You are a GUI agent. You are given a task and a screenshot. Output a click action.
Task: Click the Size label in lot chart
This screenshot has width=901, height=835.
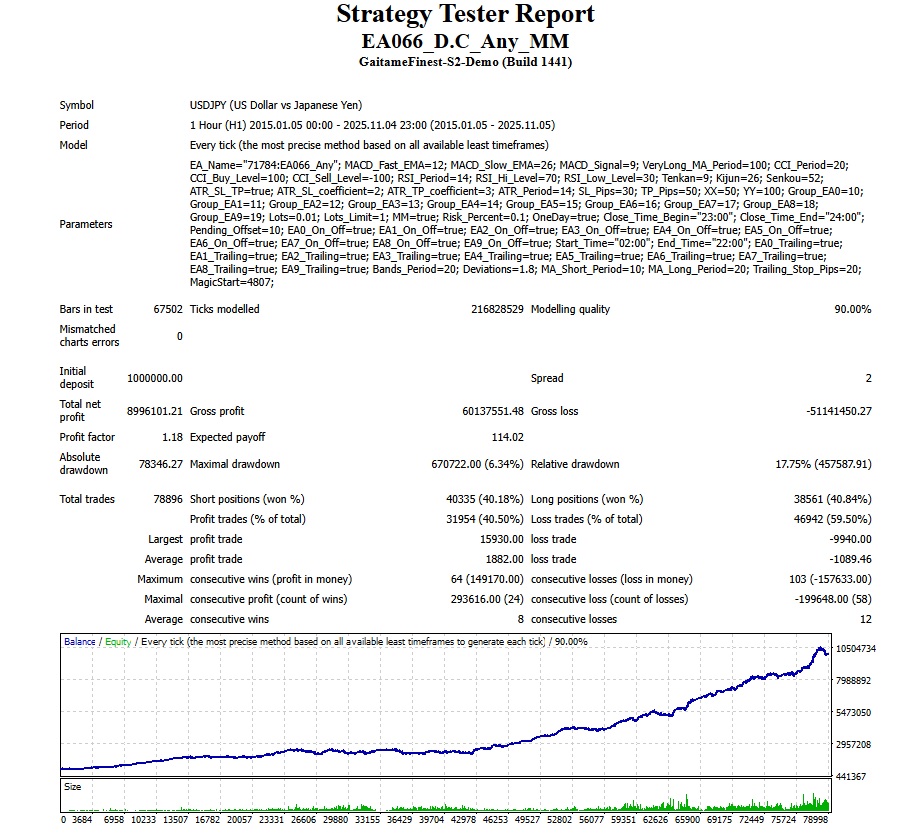[x=72, y=787]
